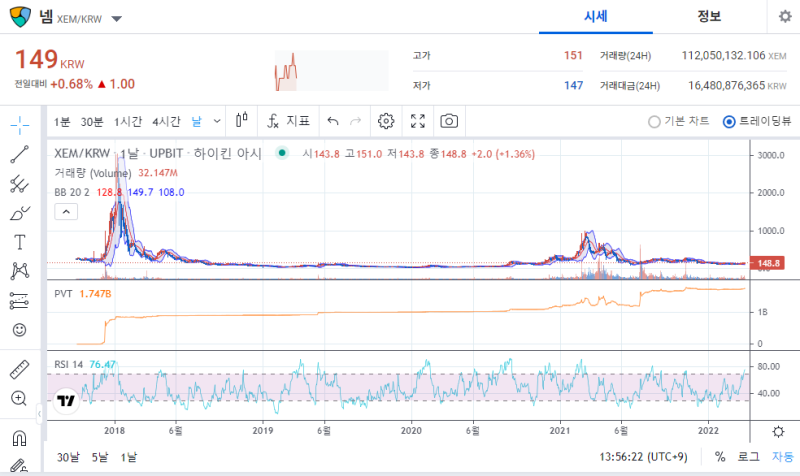Select the XABCD pattern tool
This screenshot has height=476, width=800.
pos(20,271)
